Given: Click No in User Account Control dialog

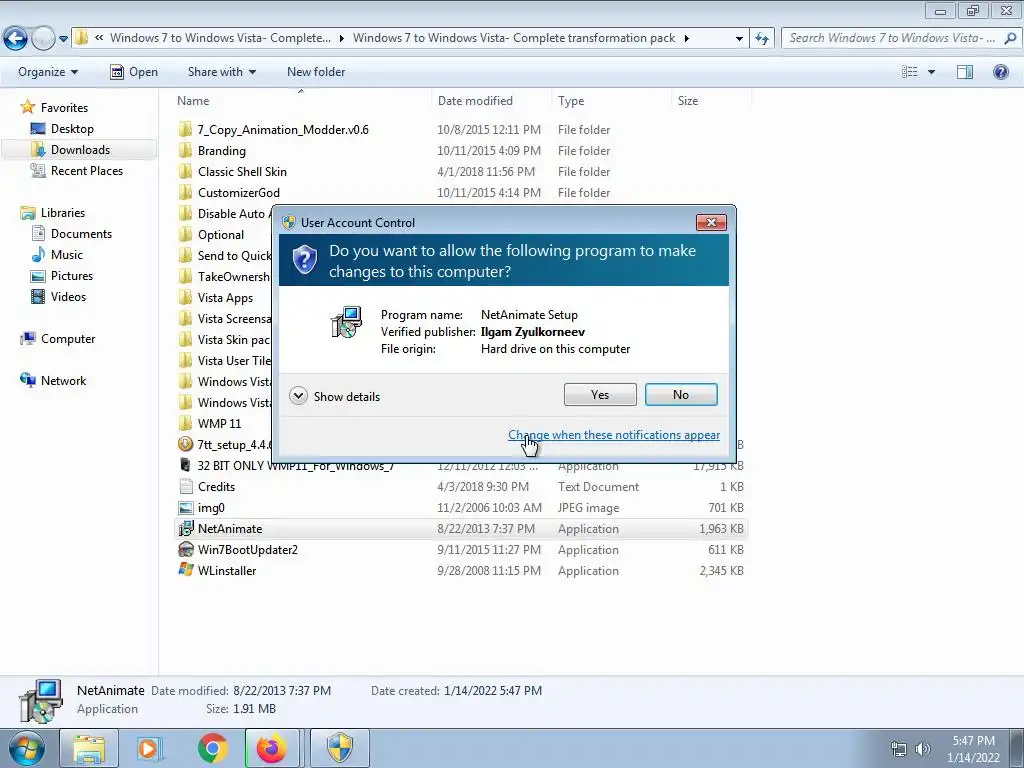Looking at the screenshot, I should coord(680,394).
